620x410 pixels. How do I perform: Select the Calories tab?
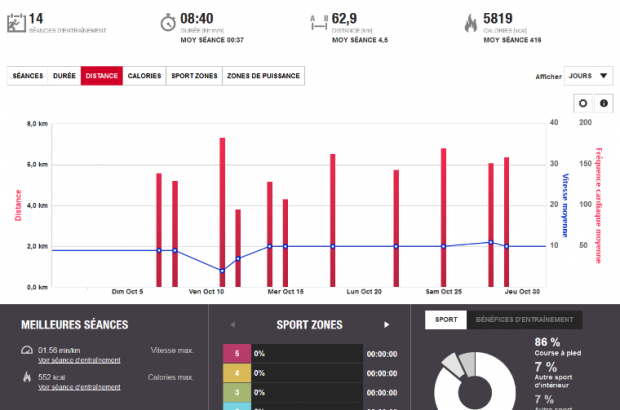coord(144,76)
